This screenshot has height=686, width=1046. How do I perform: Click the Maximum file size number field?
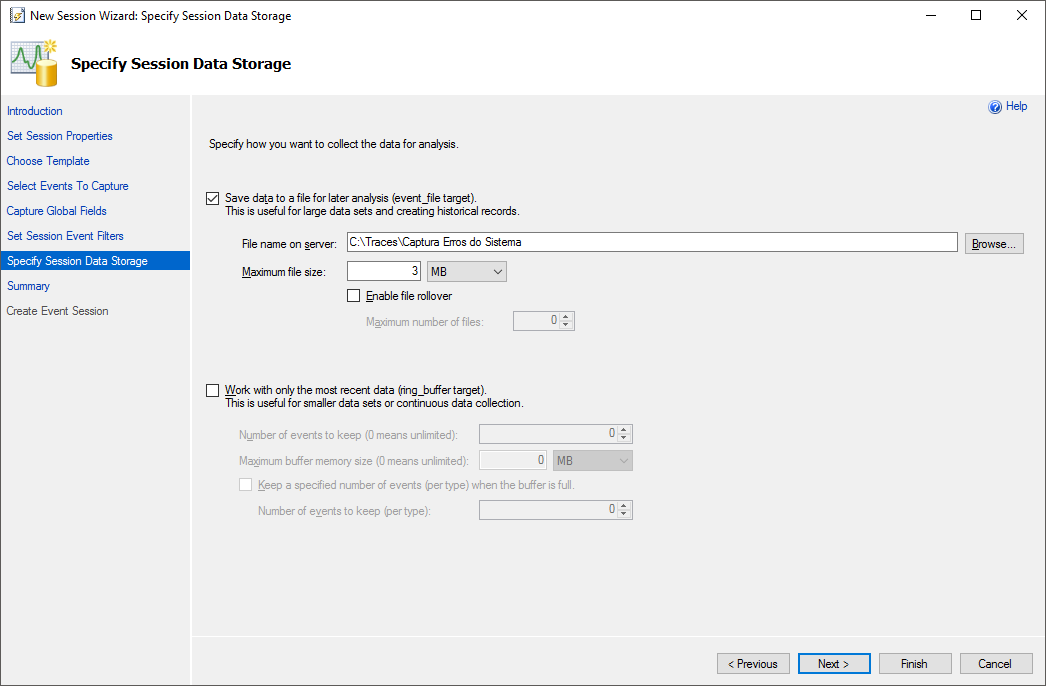[384, 271]
